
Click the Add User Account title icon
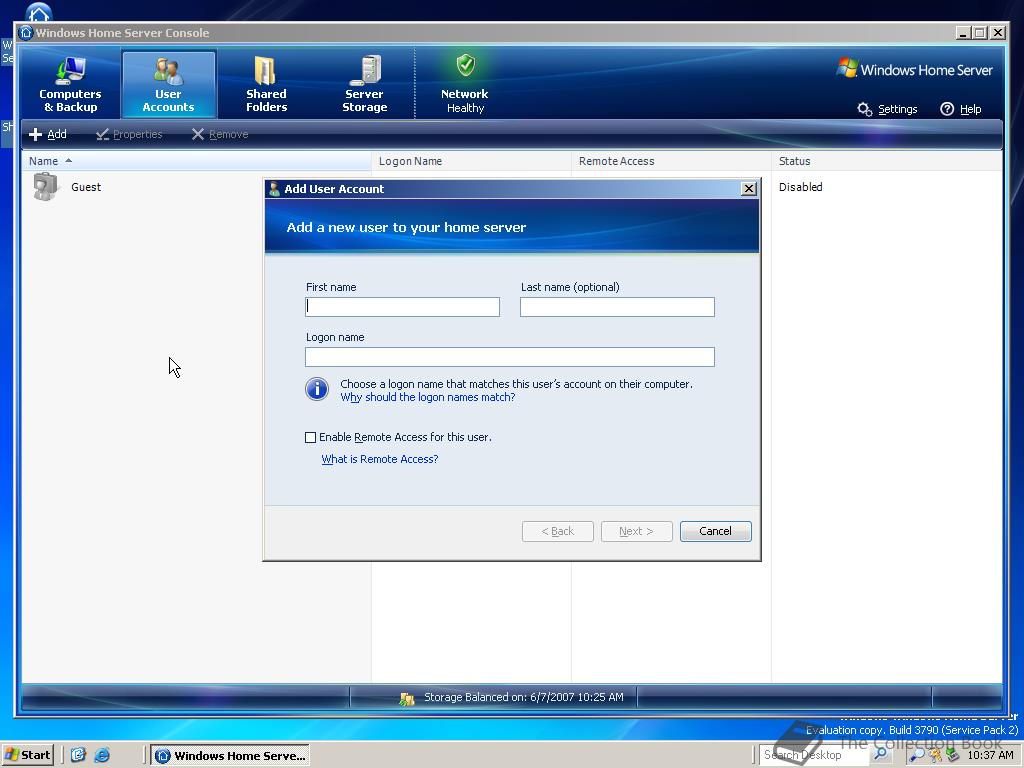click(x=275, y=189)
